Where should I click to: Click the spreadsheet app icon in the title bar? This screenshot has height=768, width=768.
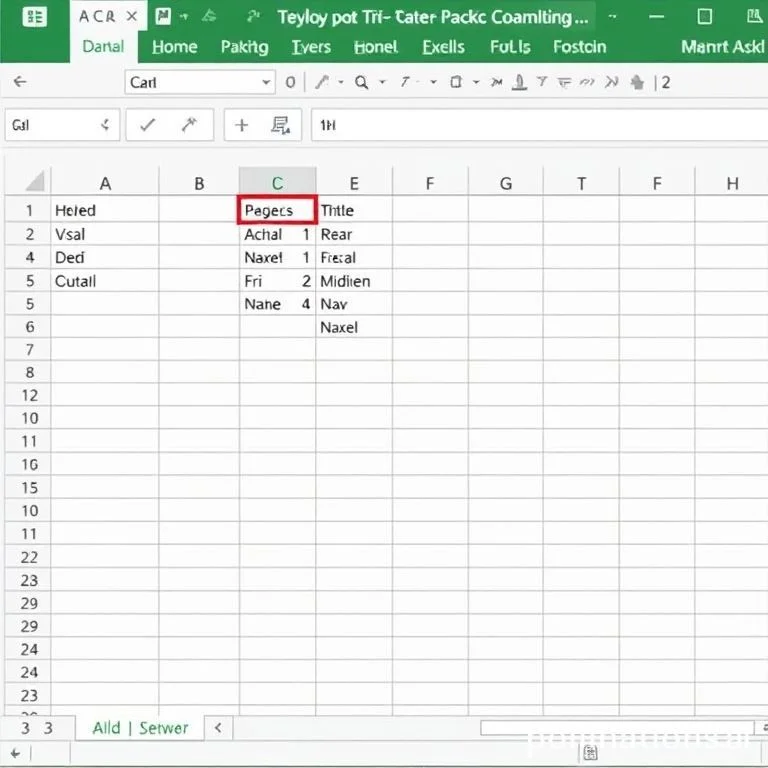coord(34,17)
